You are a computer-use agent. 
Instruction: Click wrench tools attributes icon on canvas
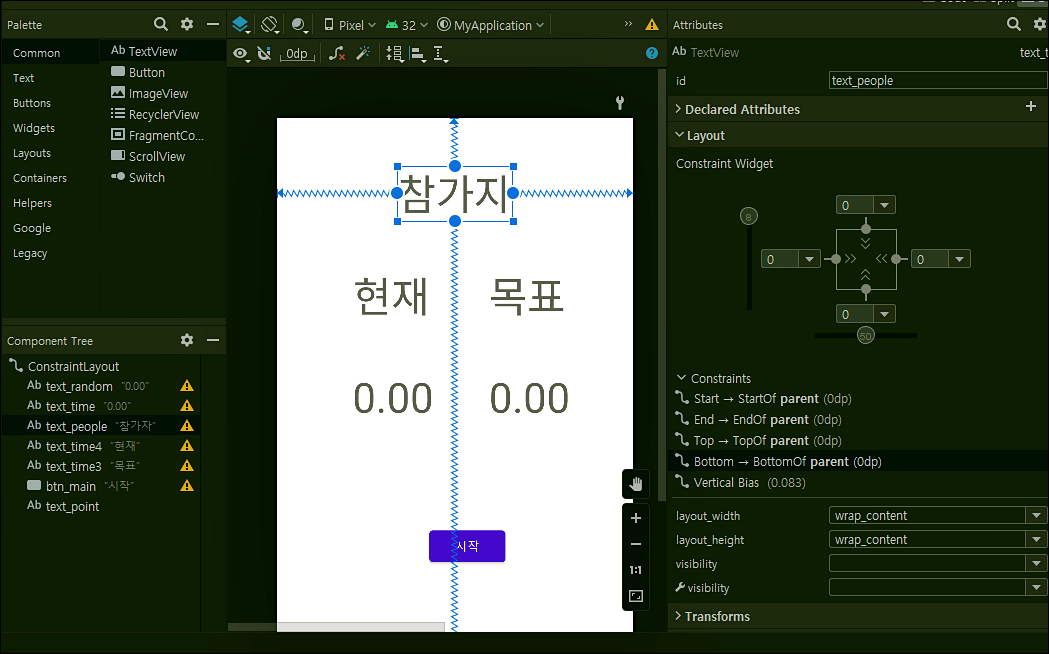click(x=620, y=102)
